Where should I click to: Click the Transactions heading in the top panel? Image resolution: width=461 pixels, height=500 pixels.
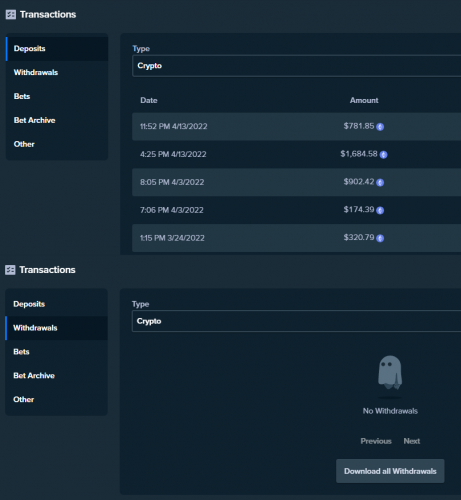coord(48,15)
